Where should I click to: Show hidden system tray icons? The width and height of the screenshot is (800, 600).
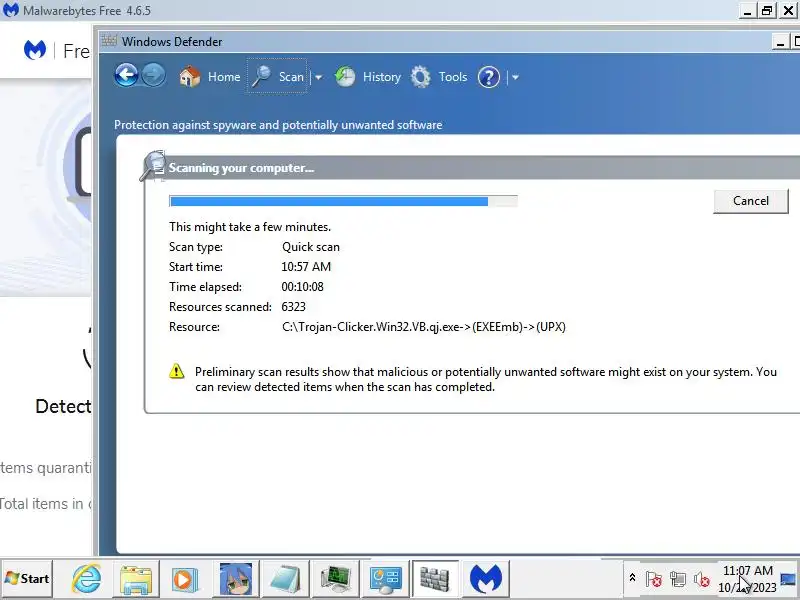(x=632, y=578)
